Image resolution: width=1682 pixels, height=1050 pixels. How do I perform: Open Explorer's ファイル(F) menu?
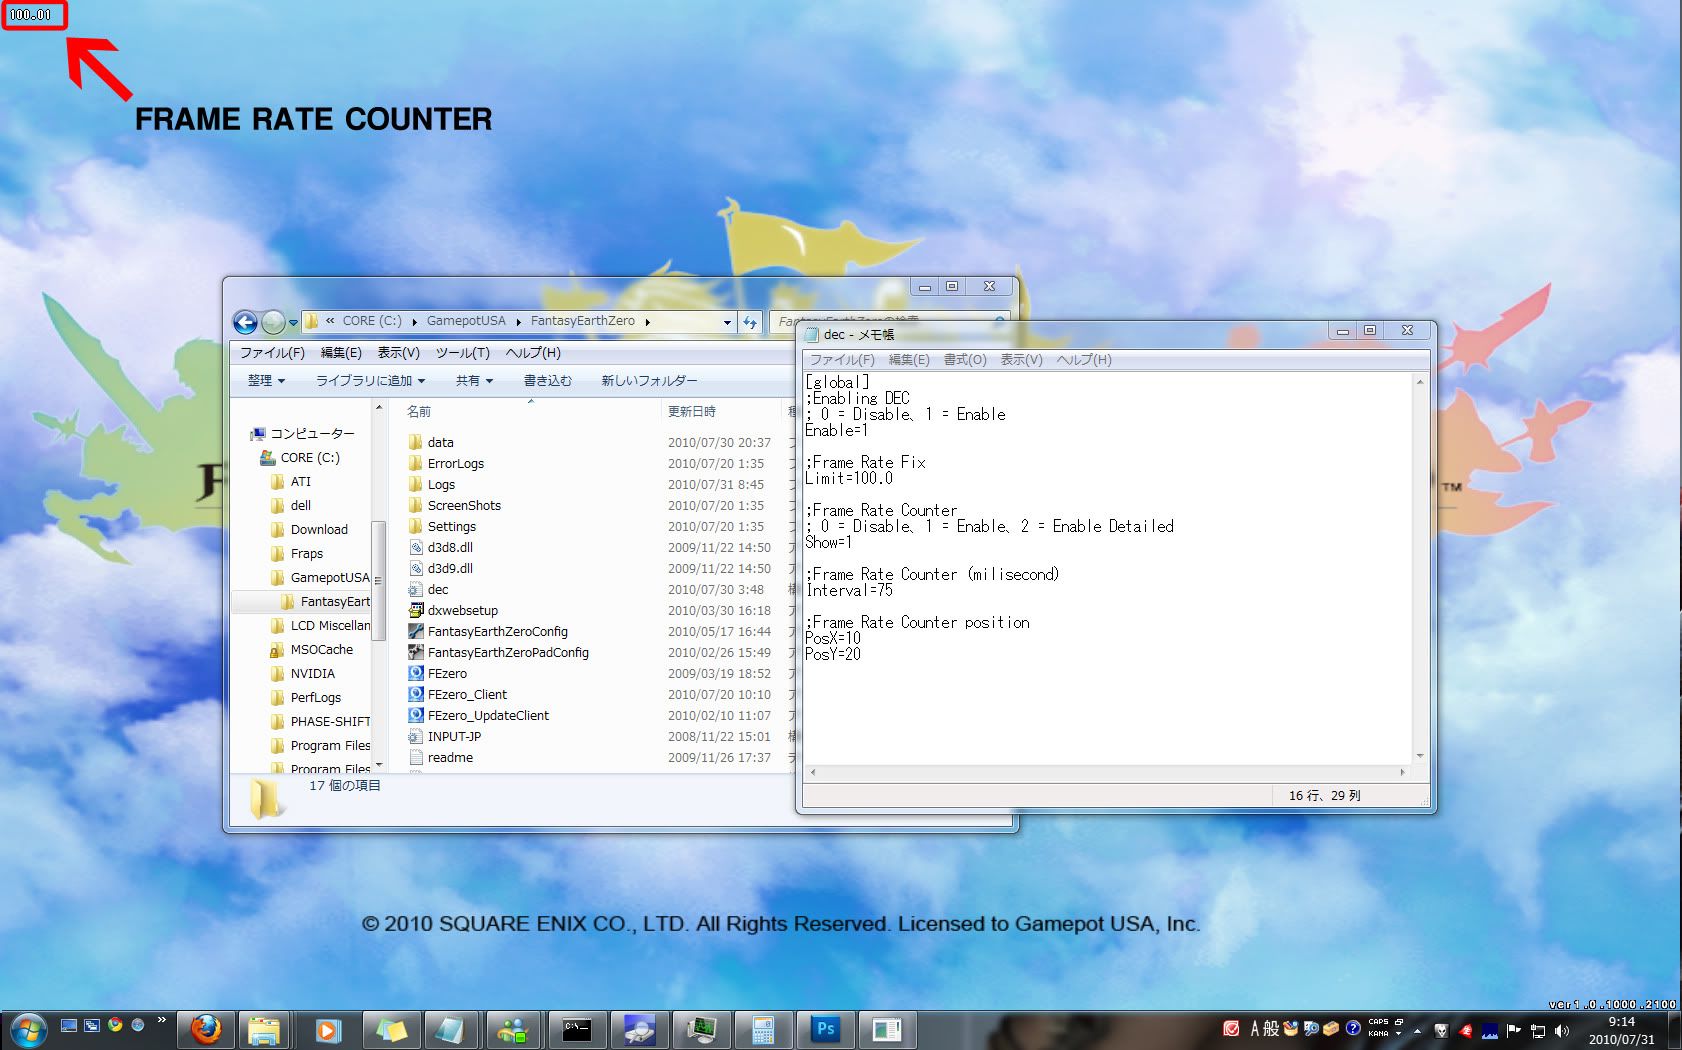pos(272,352)
